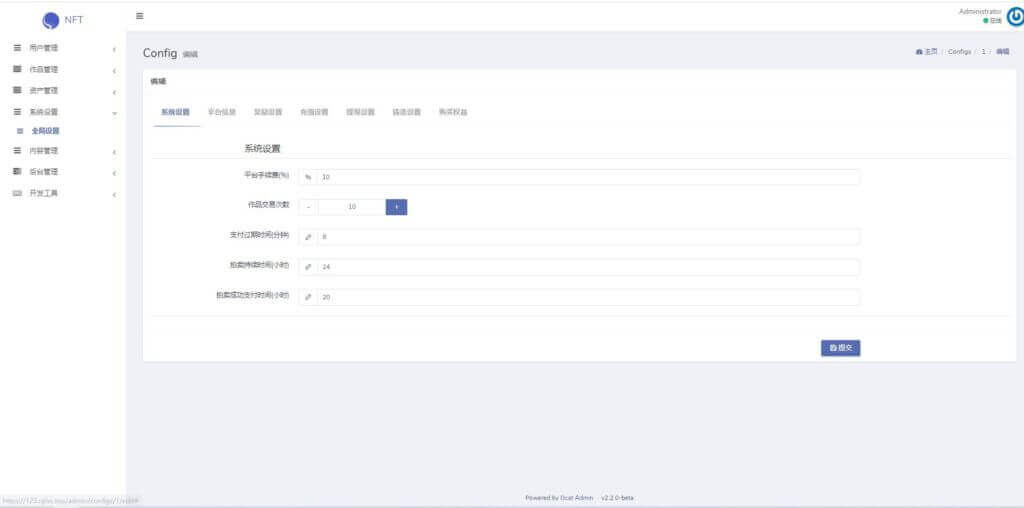Image resolution: width=1024 pixels, height=508 pixels.
Task: Expand 作品管理 using its chevron arrow
Action: point(114,71)
